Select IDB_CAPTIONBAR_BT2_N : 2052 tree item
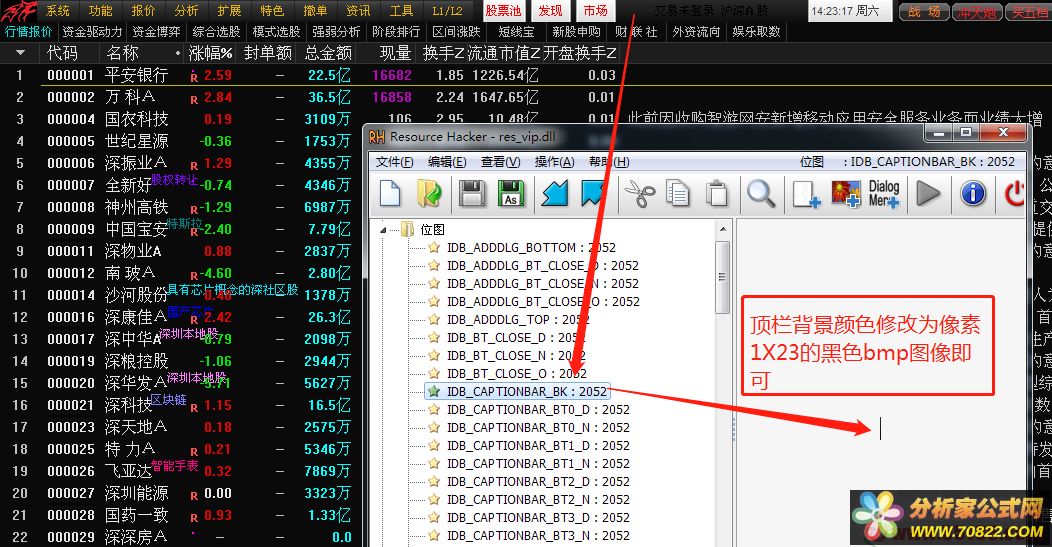The width and height of the screenshot is (1052, 547). coord(538,499)
